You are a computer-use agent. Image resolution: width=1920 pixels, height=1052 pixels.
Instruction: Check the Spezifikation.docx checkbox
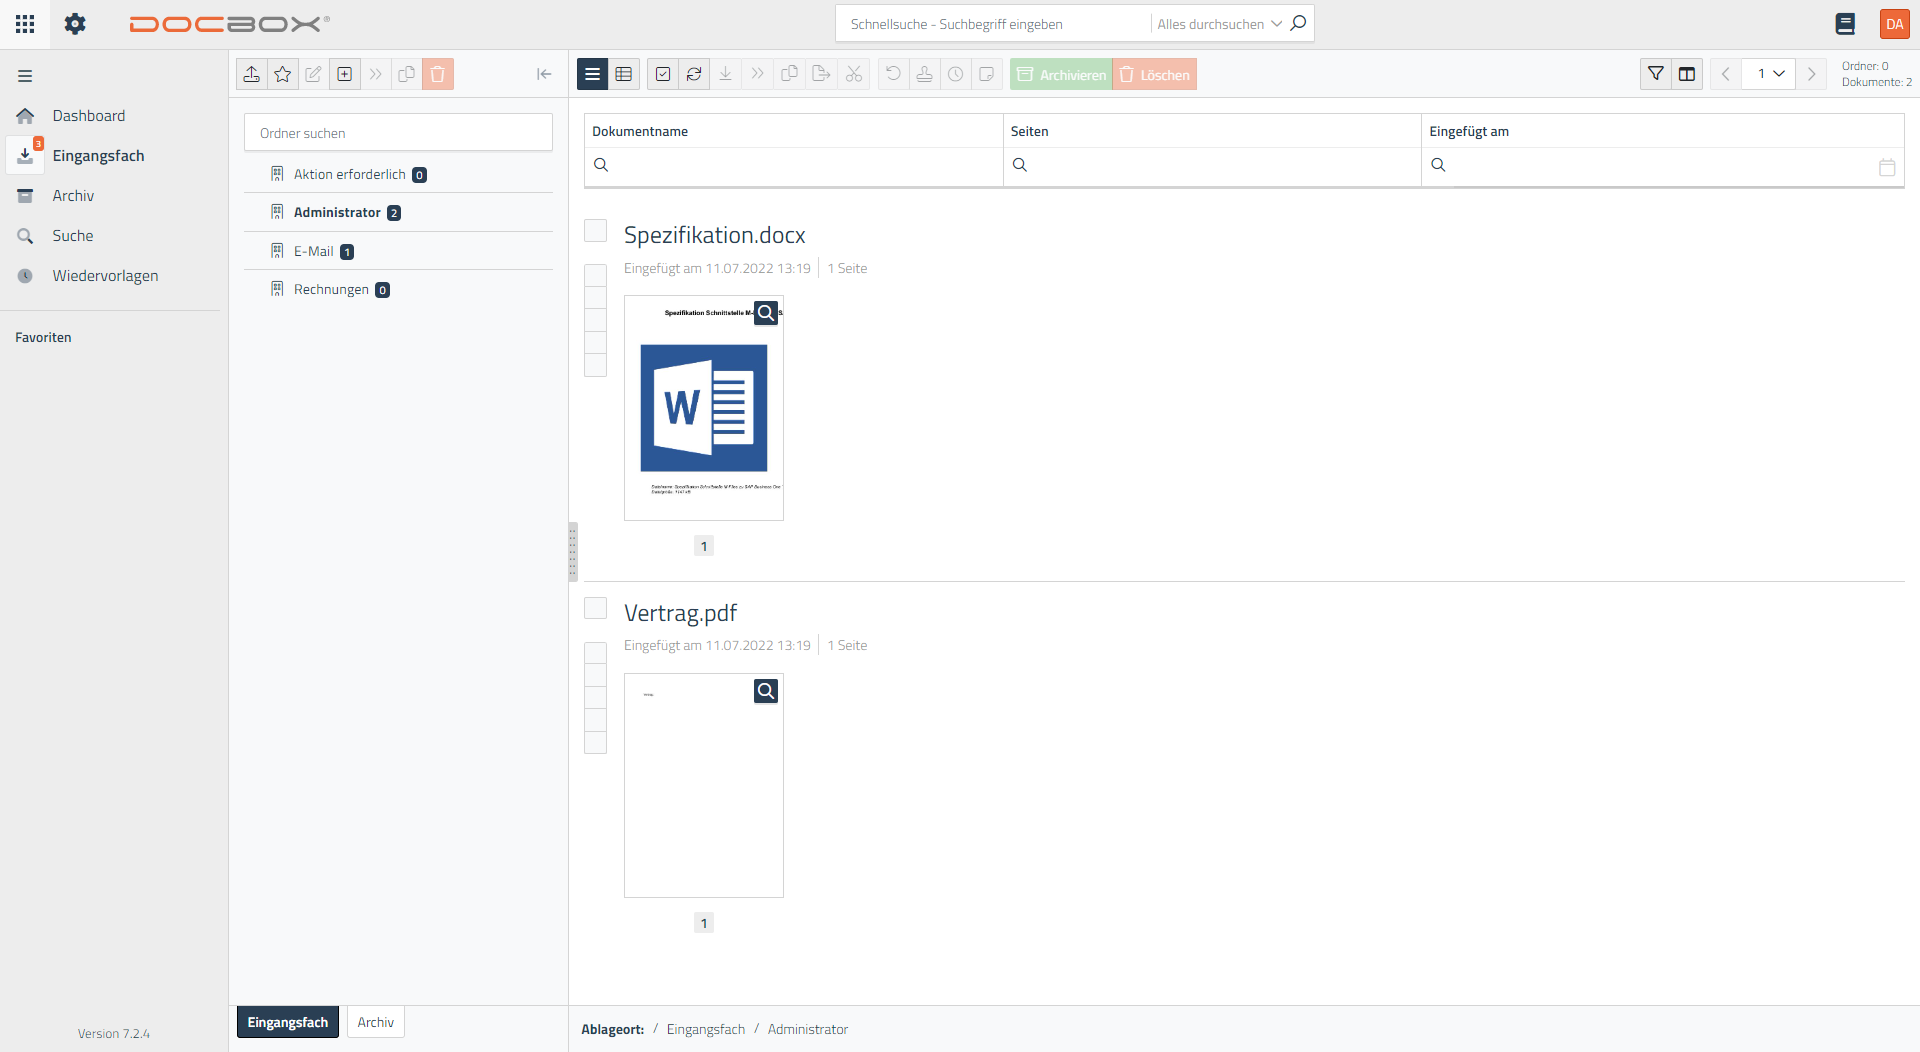pyautogui.click(x=595, y=231)
